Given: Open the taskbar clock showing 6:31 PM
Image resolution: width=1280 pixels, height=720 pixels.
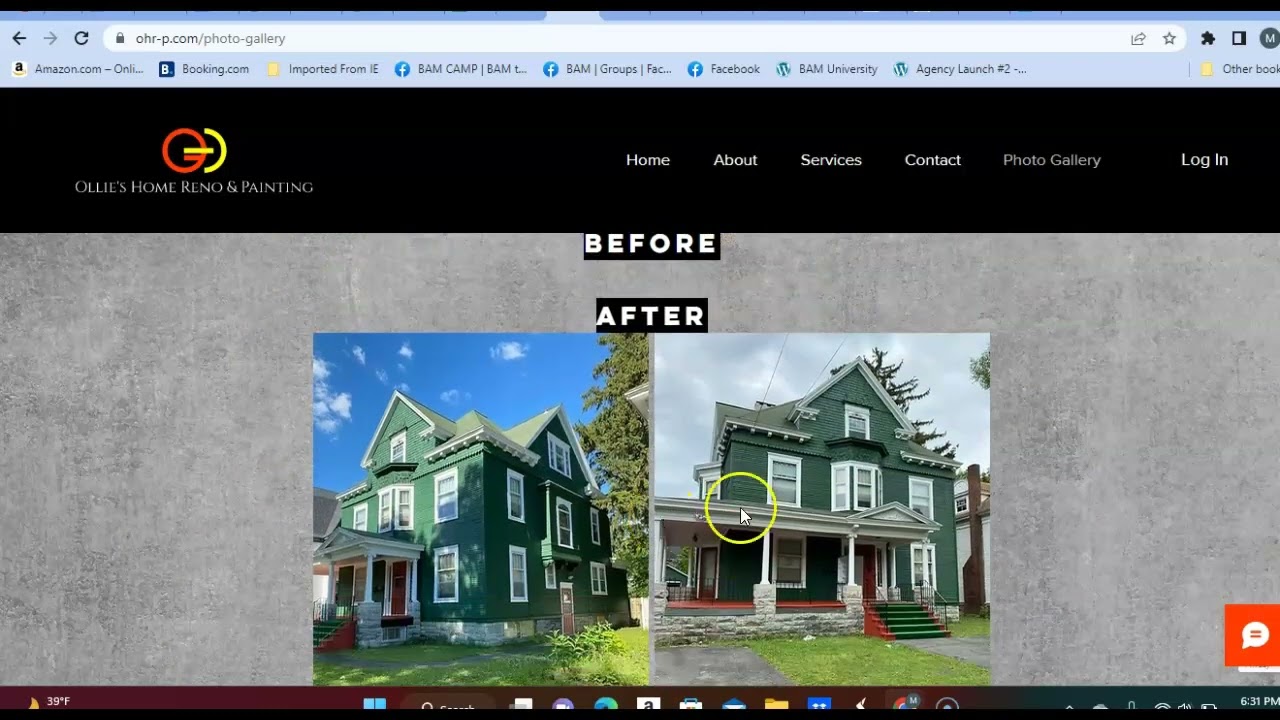Looking at the screenshot, I should [1259, 702].
